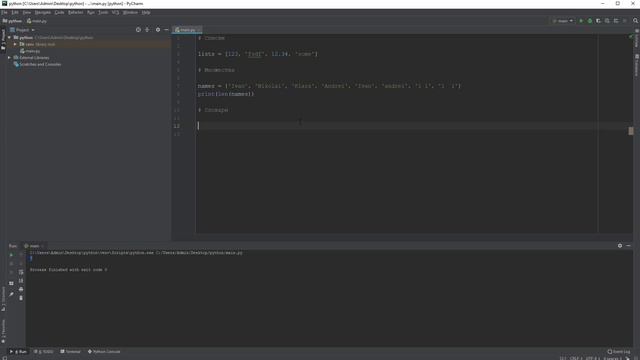Open the Python Console tool window
This screenshot has height=360, width=640.
coord(104,351)
